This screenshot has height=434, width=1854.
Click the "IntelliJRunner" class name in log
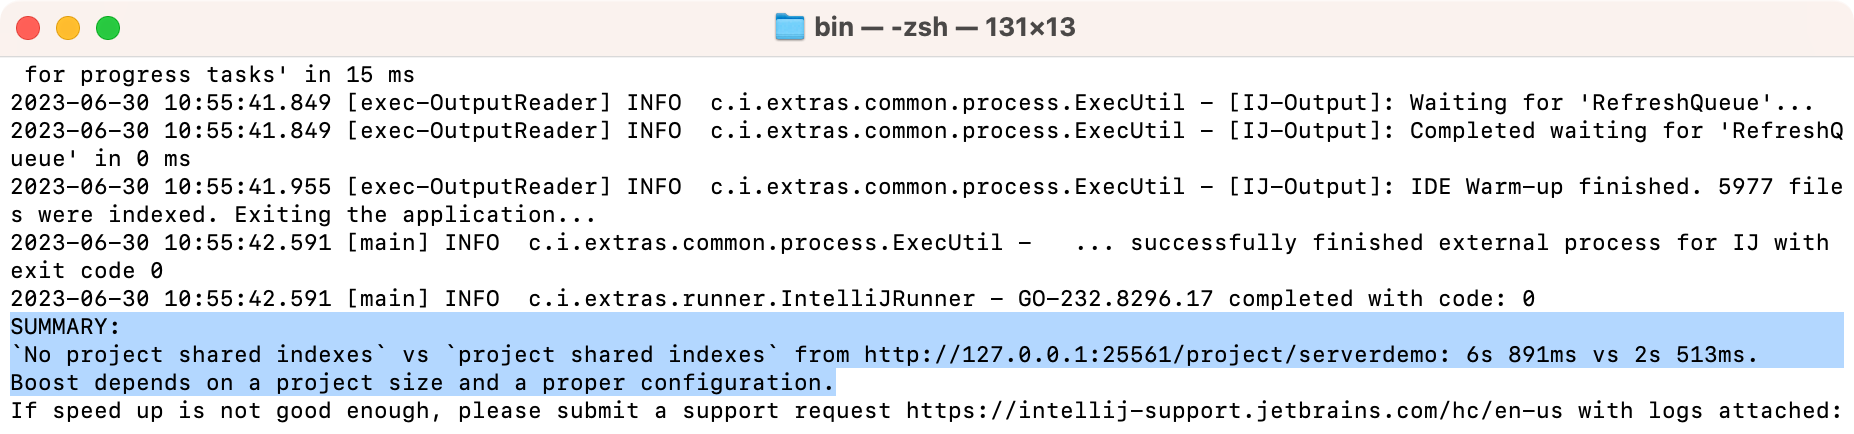point(877,299)
